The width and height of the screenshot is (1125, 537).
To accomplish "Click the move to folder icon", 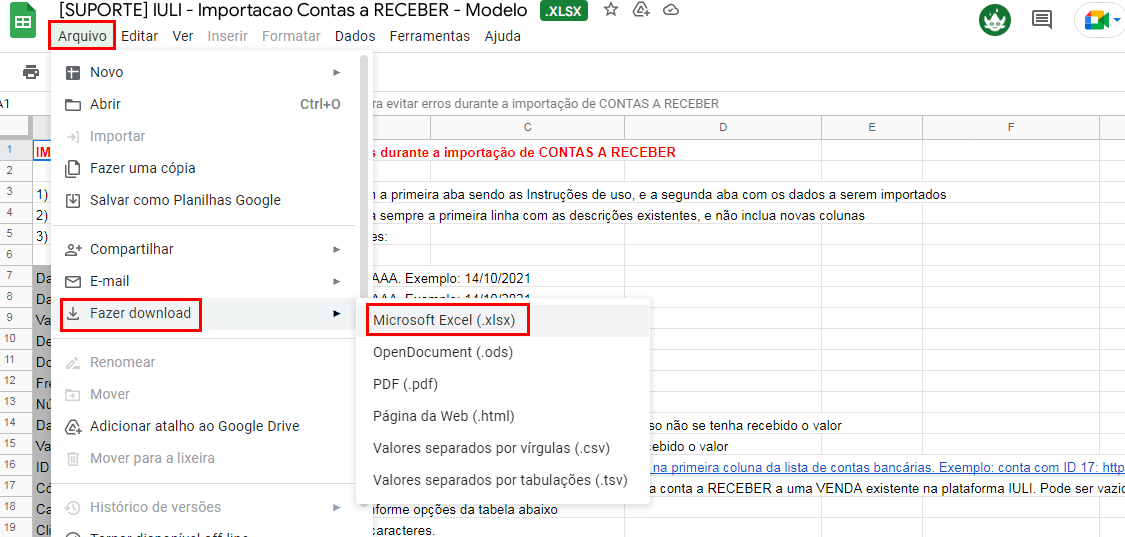I will (641, 10).
